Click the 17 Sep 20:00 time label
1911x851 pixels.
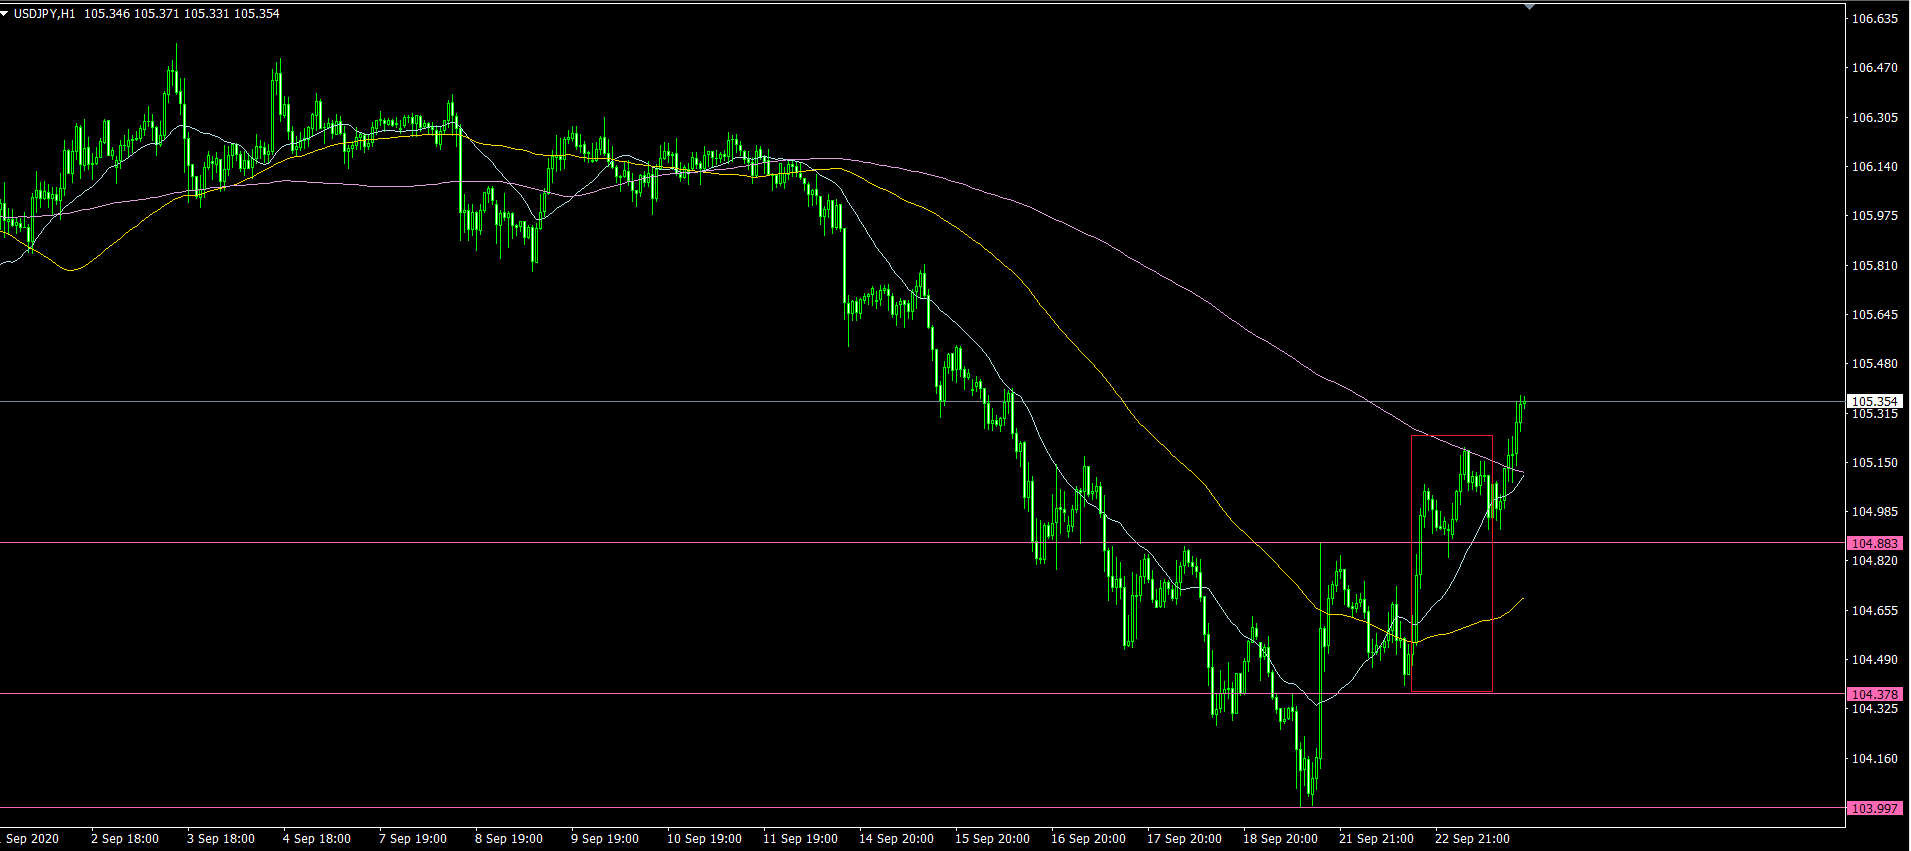click(1184, 839)
